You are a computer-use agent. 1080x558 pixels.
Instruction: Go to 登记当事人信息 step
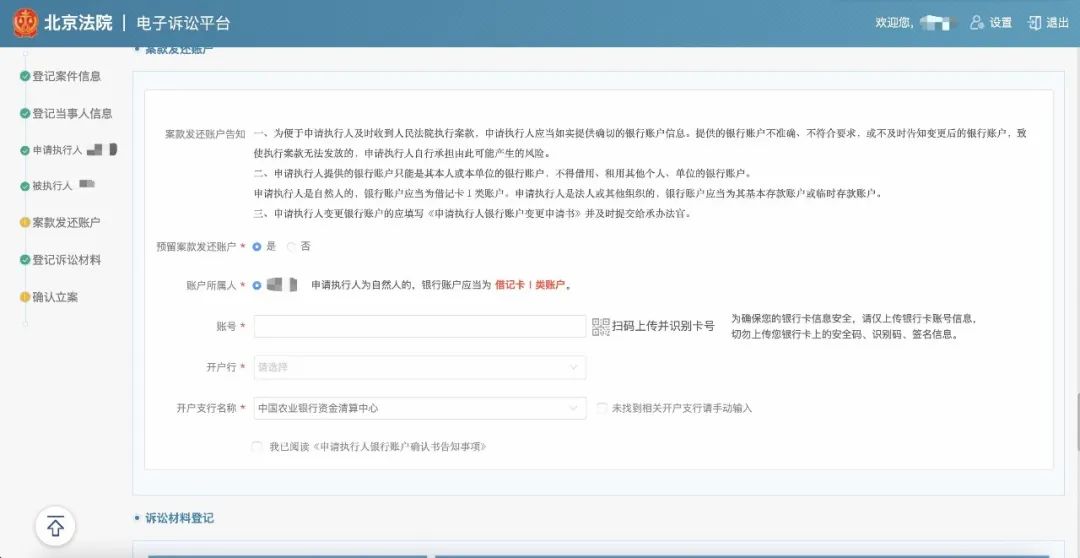72,114
